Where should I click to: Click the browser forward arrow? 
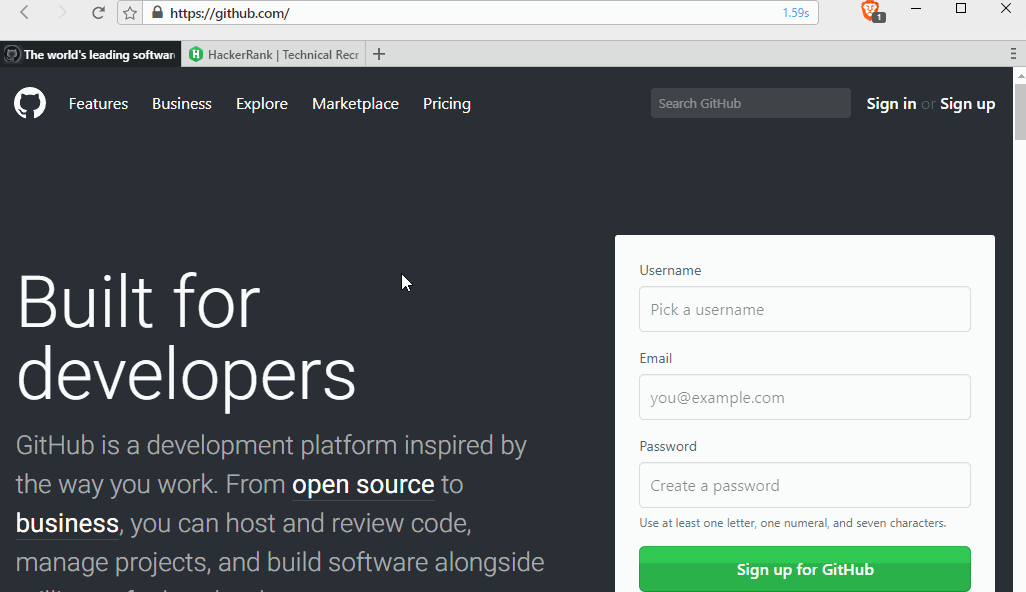62,12
